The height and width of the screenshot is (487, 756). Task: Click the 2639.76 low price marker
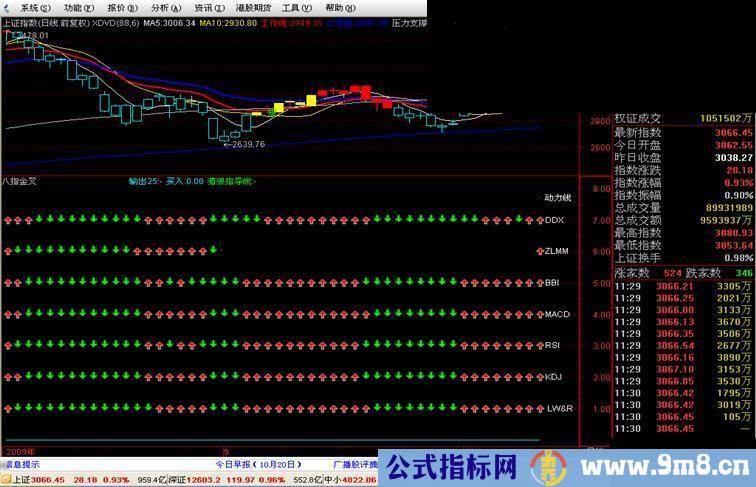pyautogui.click(x=247, y=145)
